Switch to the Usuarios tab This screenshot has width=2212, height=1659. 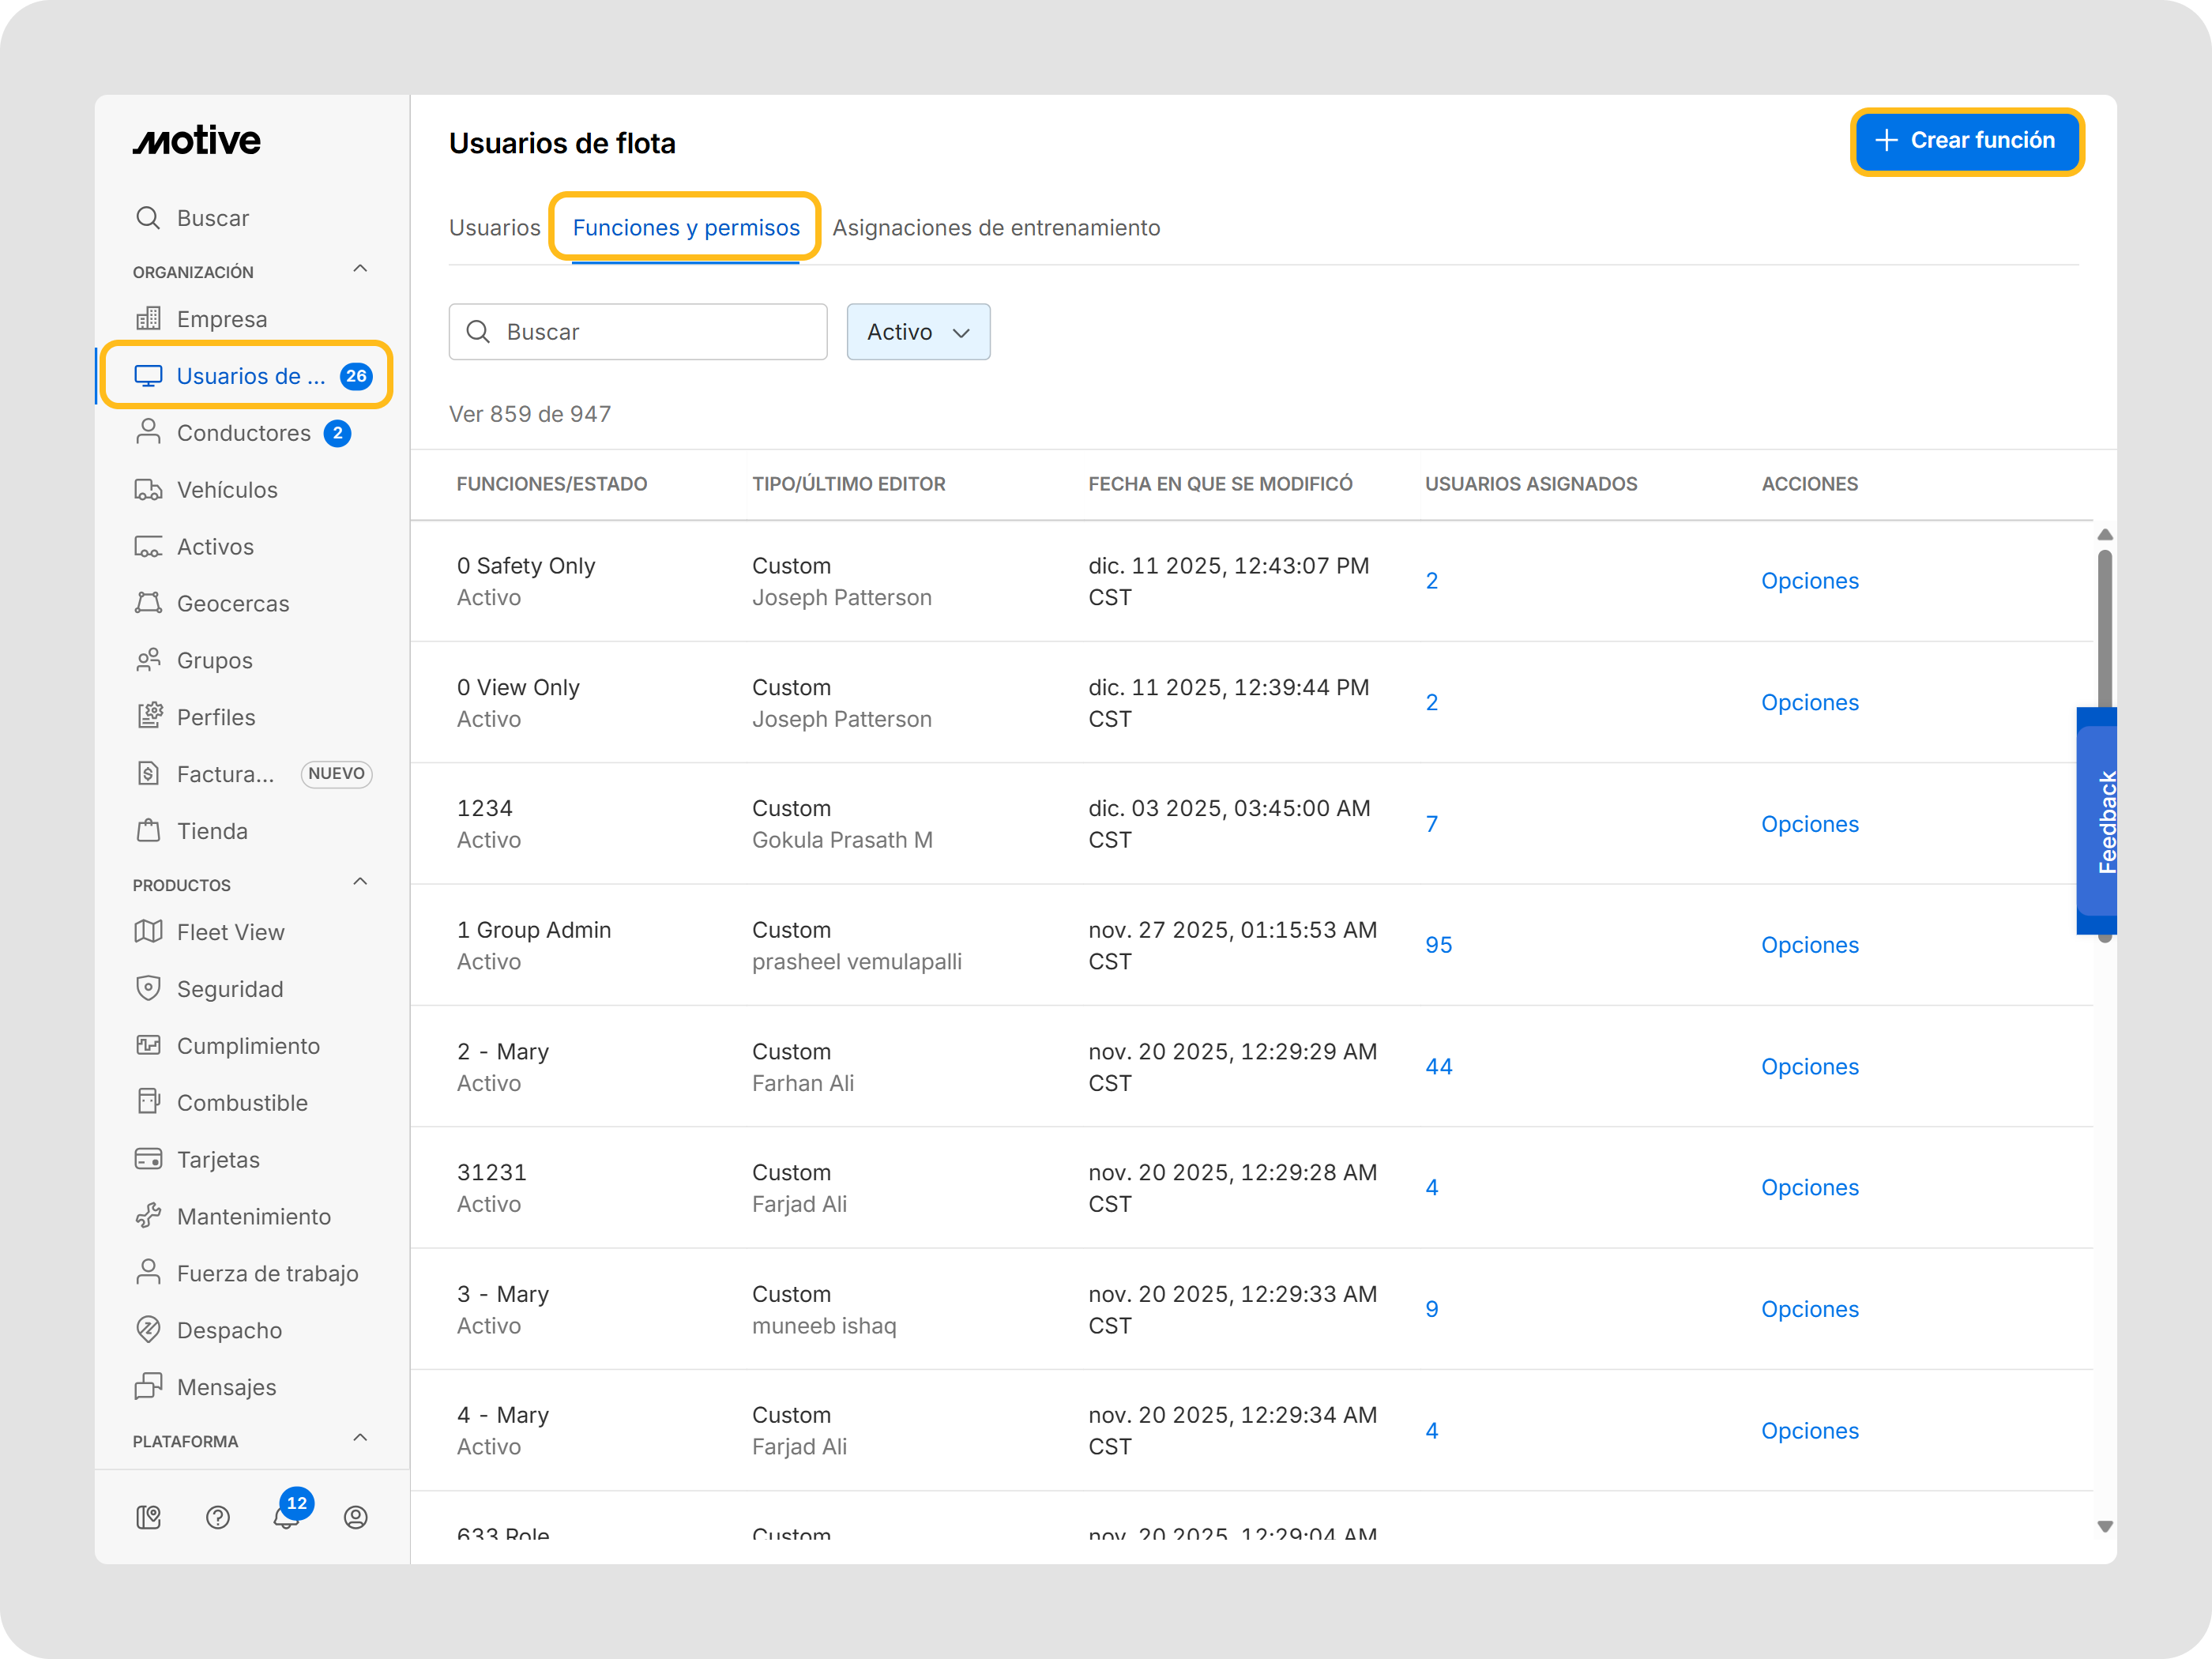[494, 228]
